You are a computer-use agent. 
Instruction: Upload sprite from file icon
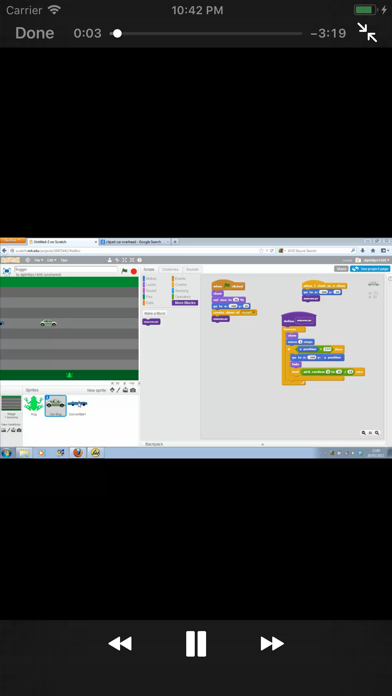click(x=126, y=390)
